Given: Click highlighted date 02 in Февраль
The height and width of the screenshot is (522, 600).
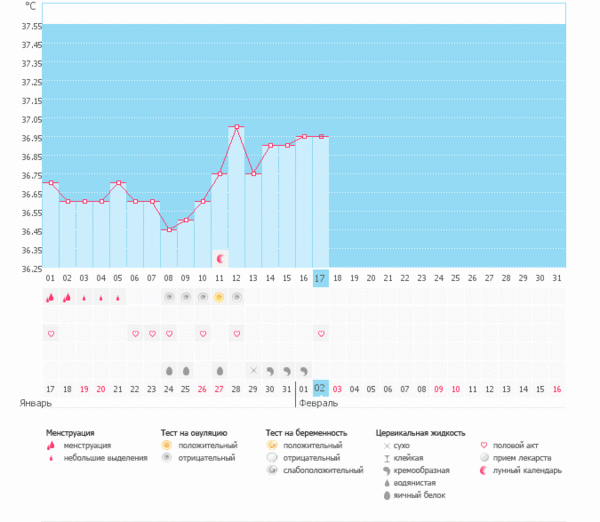Looking at the screenshot, I should point(321,388).
